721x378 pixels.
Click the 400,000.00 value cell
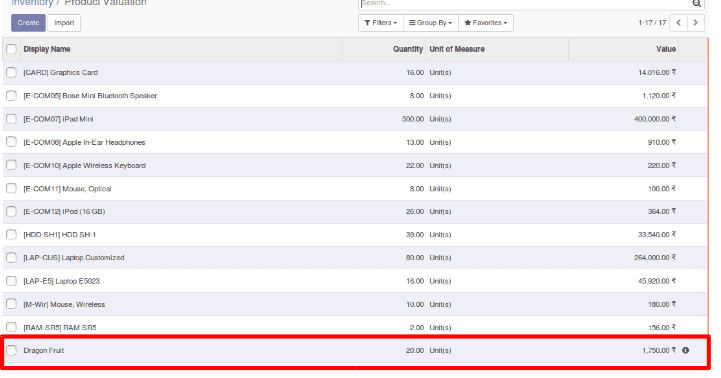pos(655,119)
